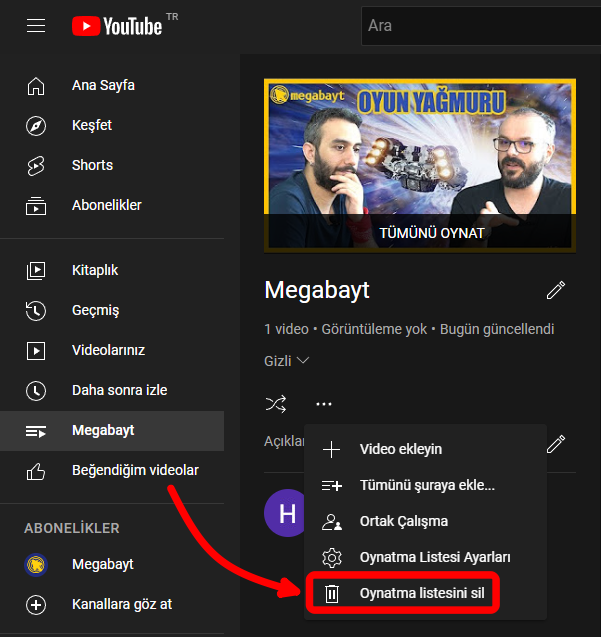Click the shuffle playlist icon

coord(276,404)
